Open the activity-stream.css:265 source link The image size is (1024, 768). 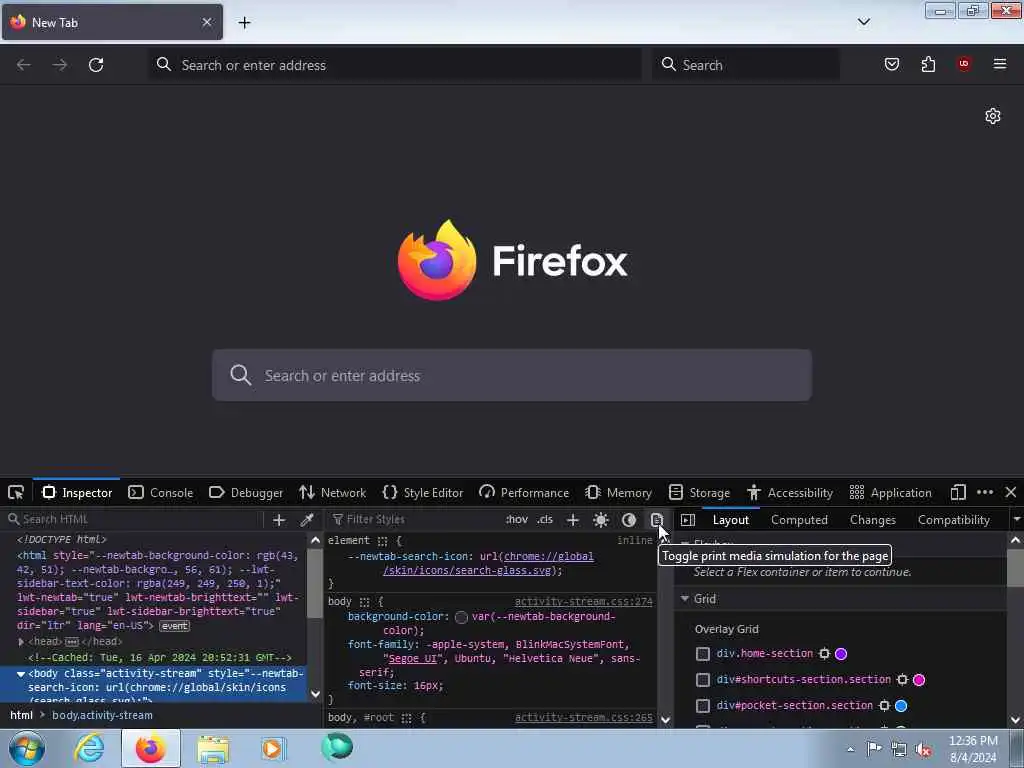tap(583, 718)
